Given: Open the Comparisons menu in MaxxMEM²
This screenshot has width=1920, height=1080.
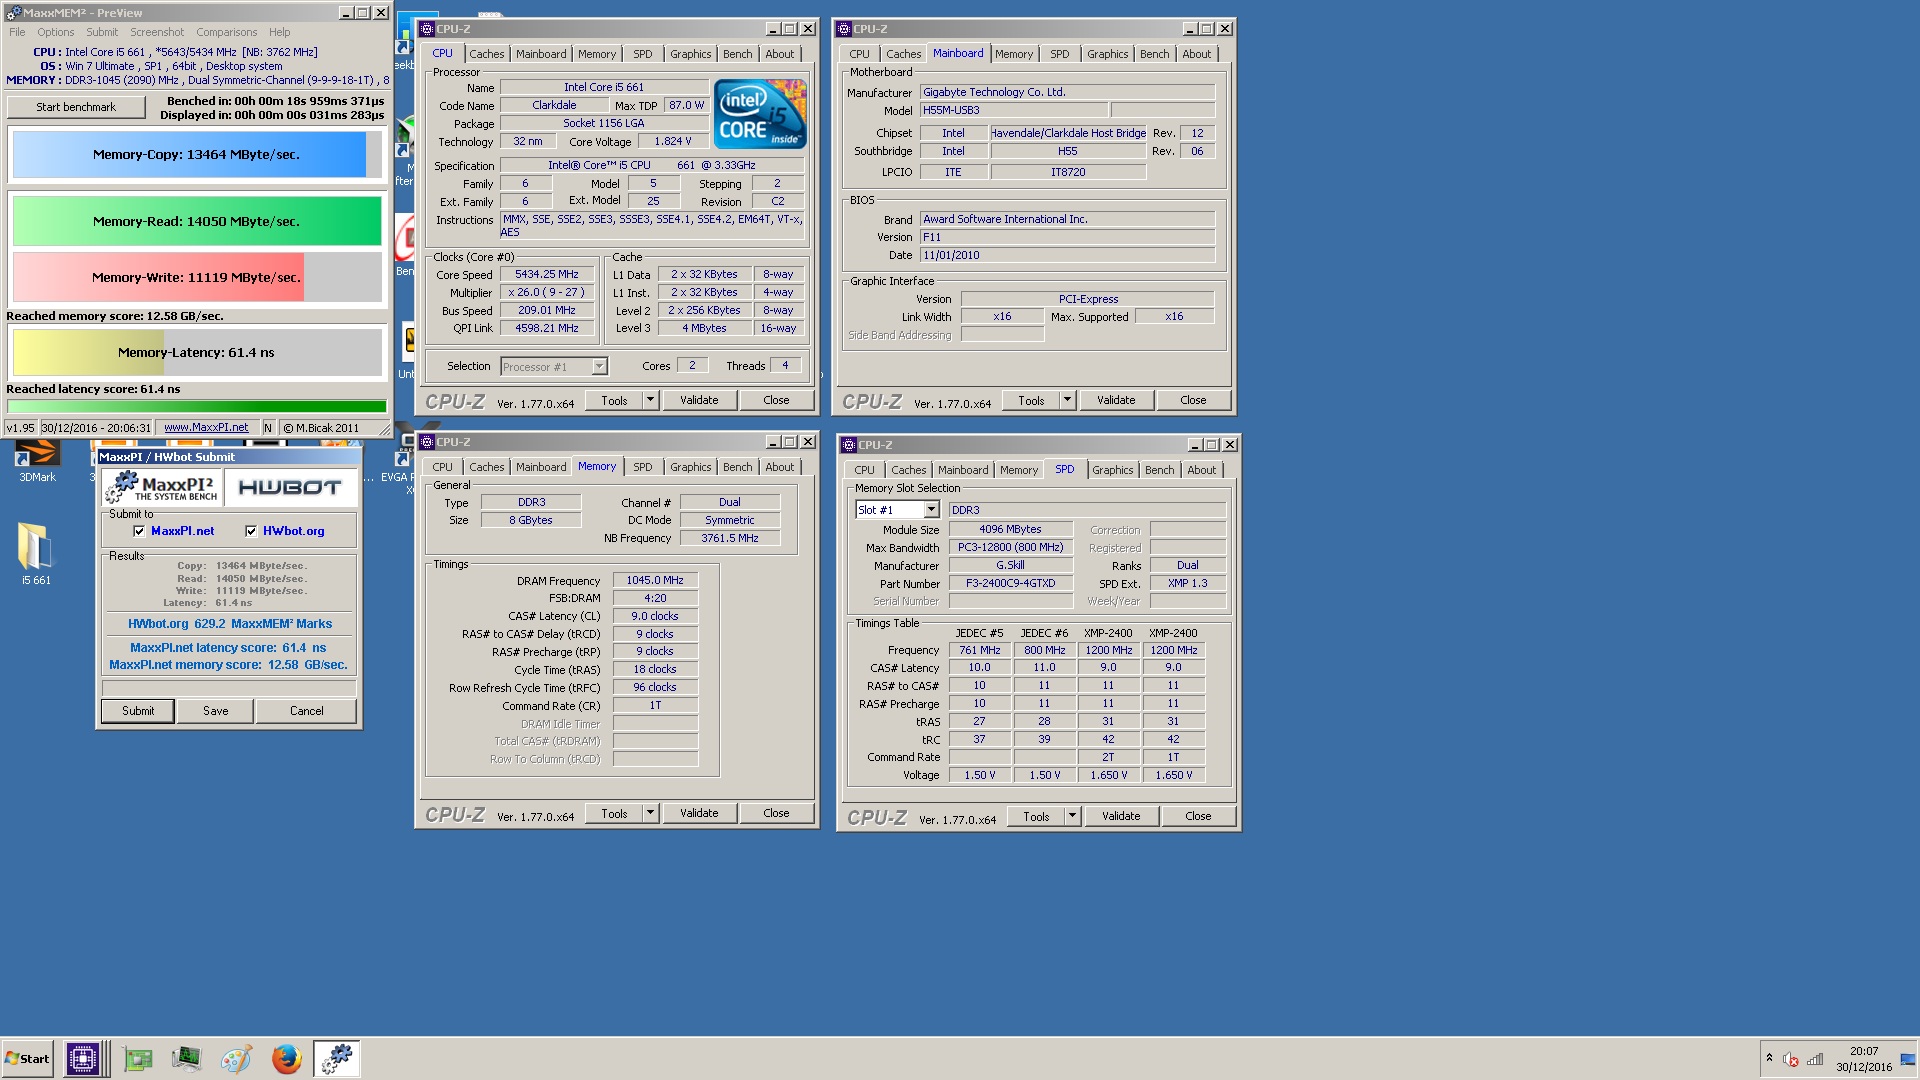Looking at the screenshot, I should [x=227, y=32].
